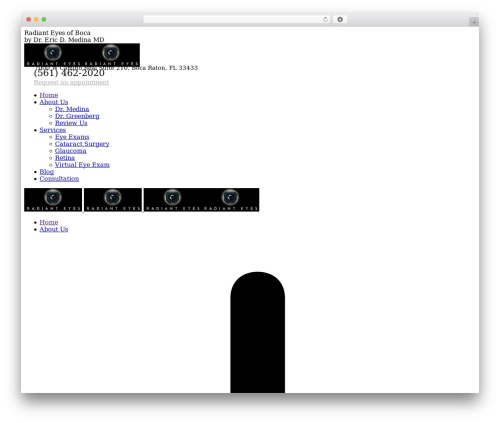Click second Radiant Eyes logo in lower row
The height and width of the screenshot is (423, 500).
coord(113,200)
